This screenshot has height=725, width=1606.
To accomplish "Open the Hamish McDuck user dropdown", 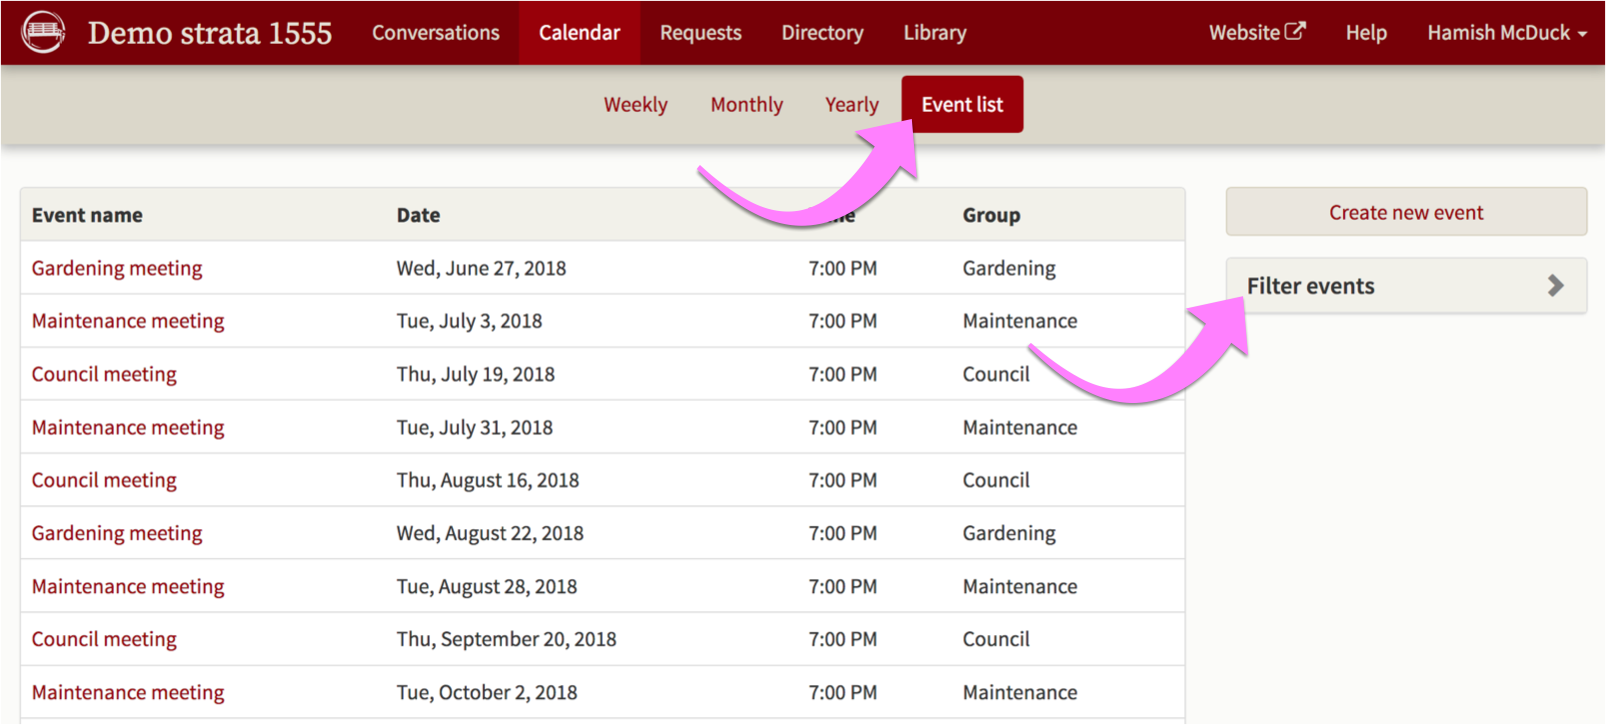I will point(1506,33).
